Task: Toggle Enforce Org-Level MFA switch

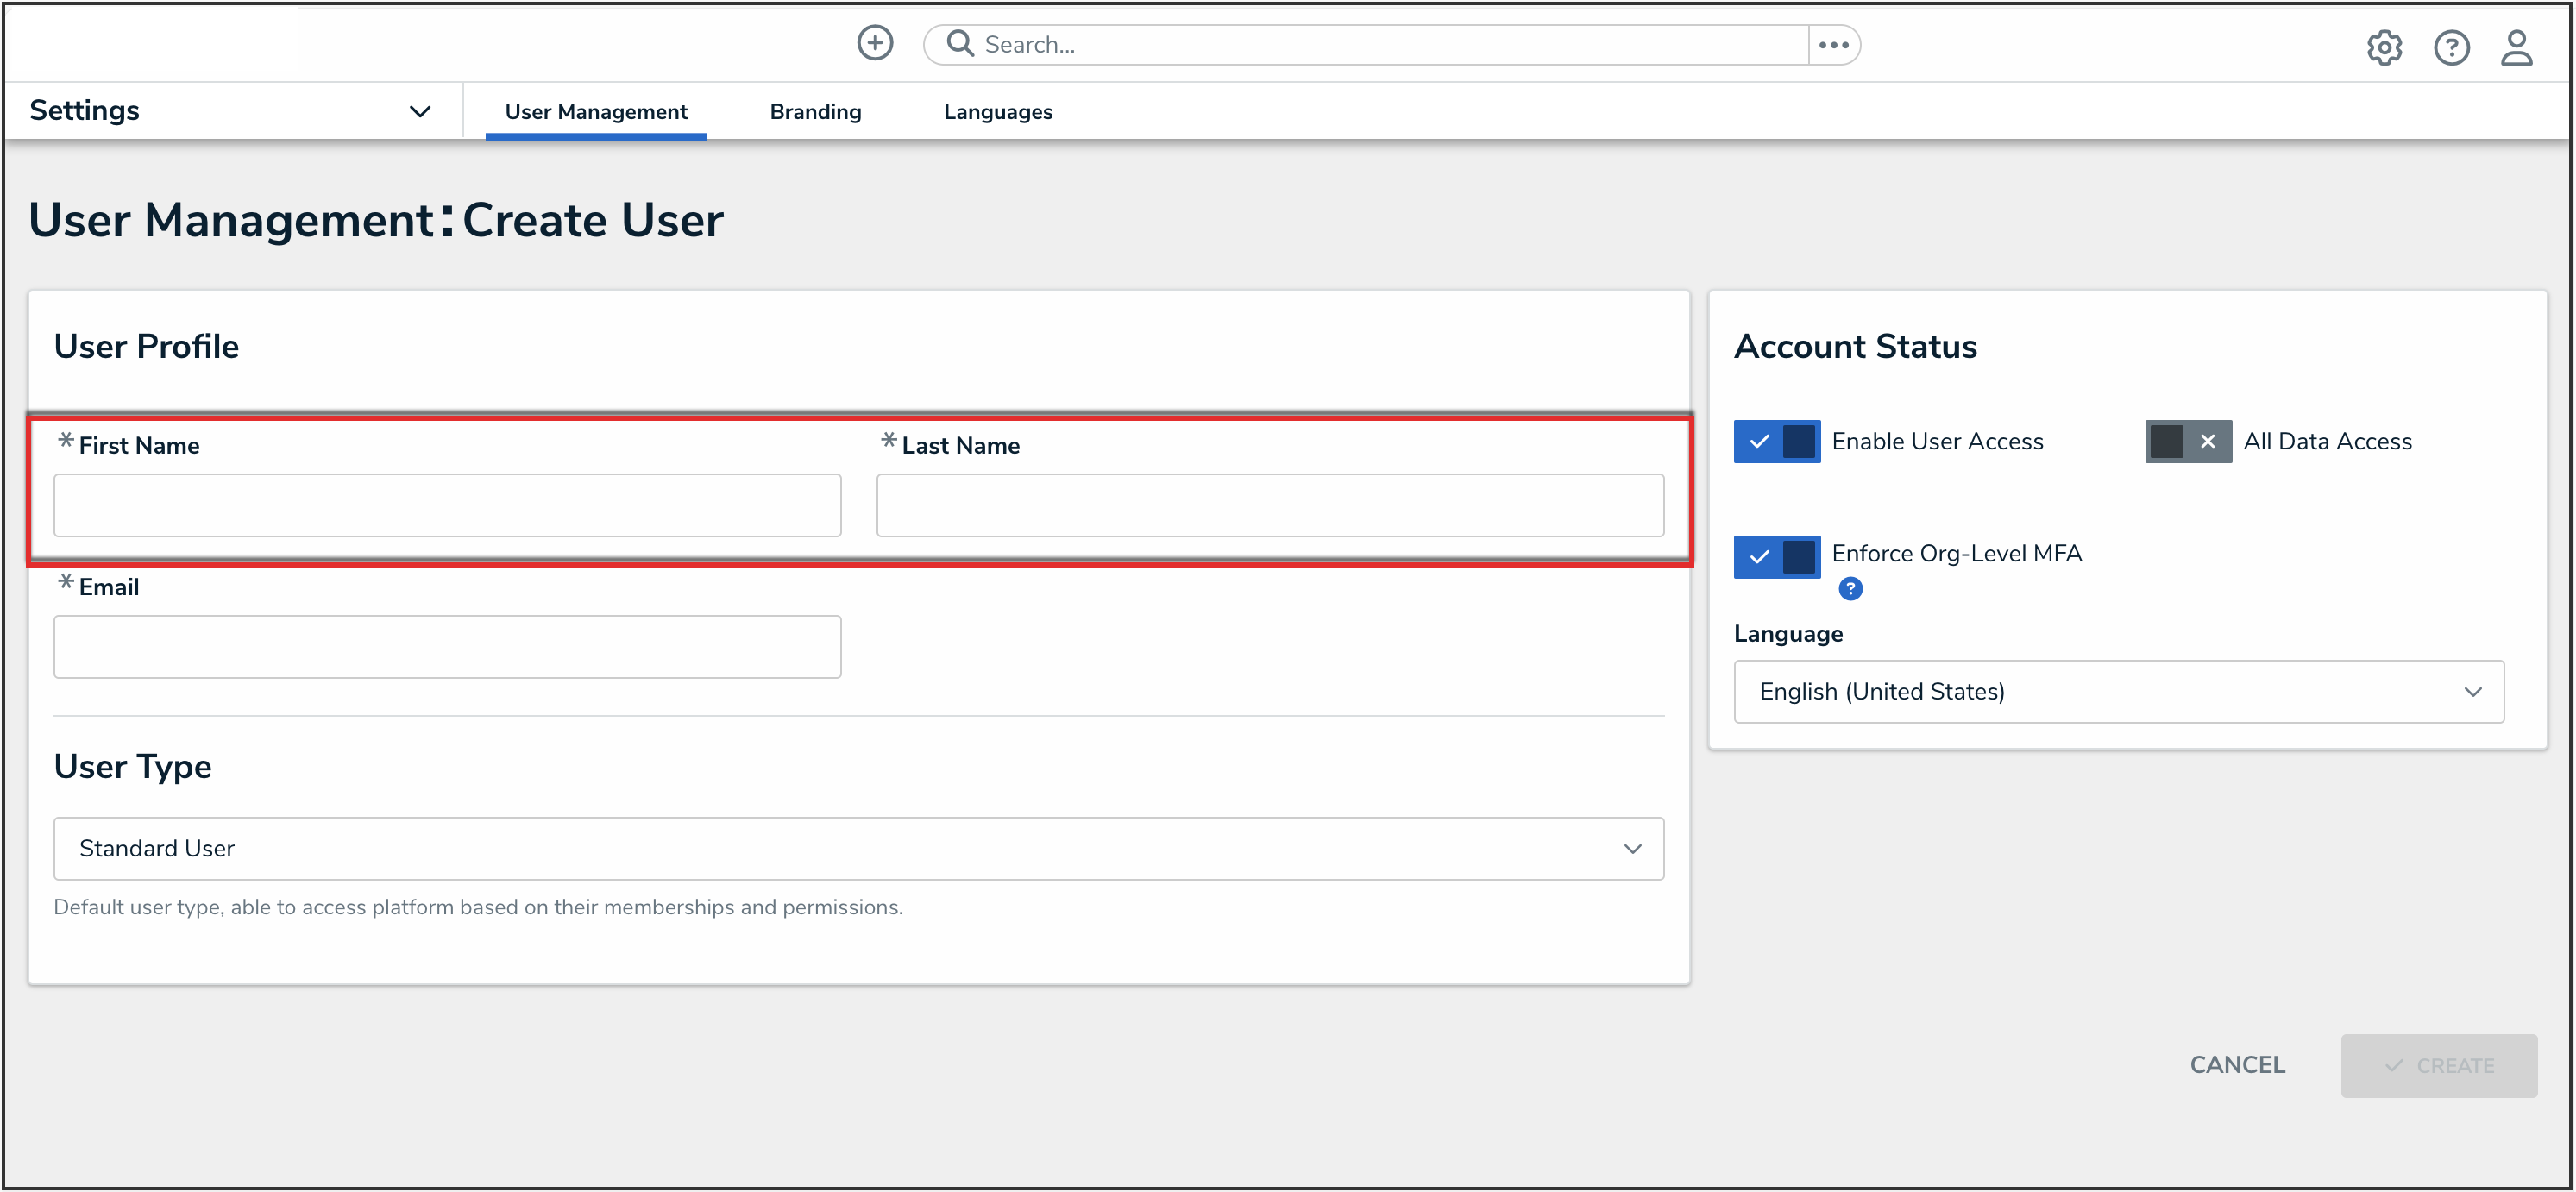Action: coord(1776,556)
